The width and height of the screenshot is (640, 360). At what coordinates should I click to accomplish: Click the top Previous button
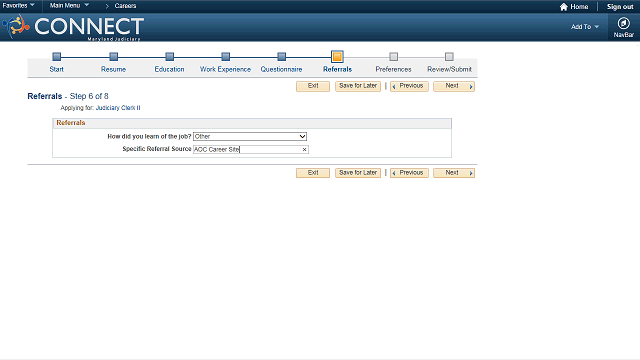pyautogui.click(x=409, y=86)
